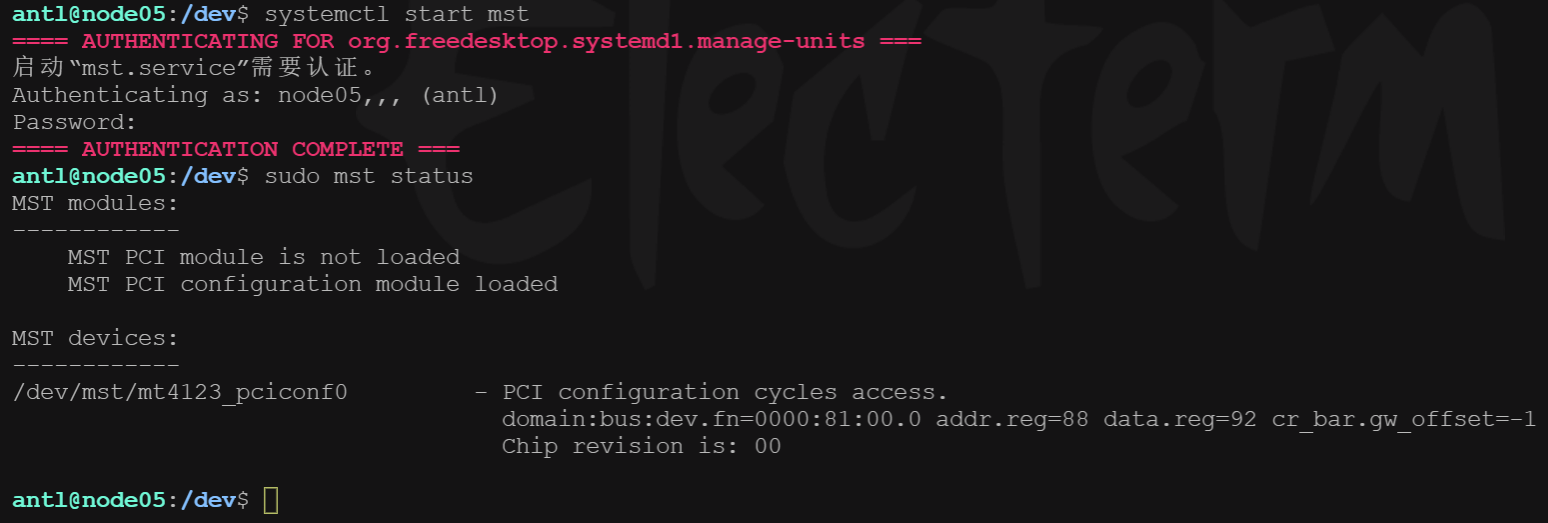Click the 'sudo mst status' command text
The height and width of the screenshot is (523, 1548).
[x=369, y=176]
